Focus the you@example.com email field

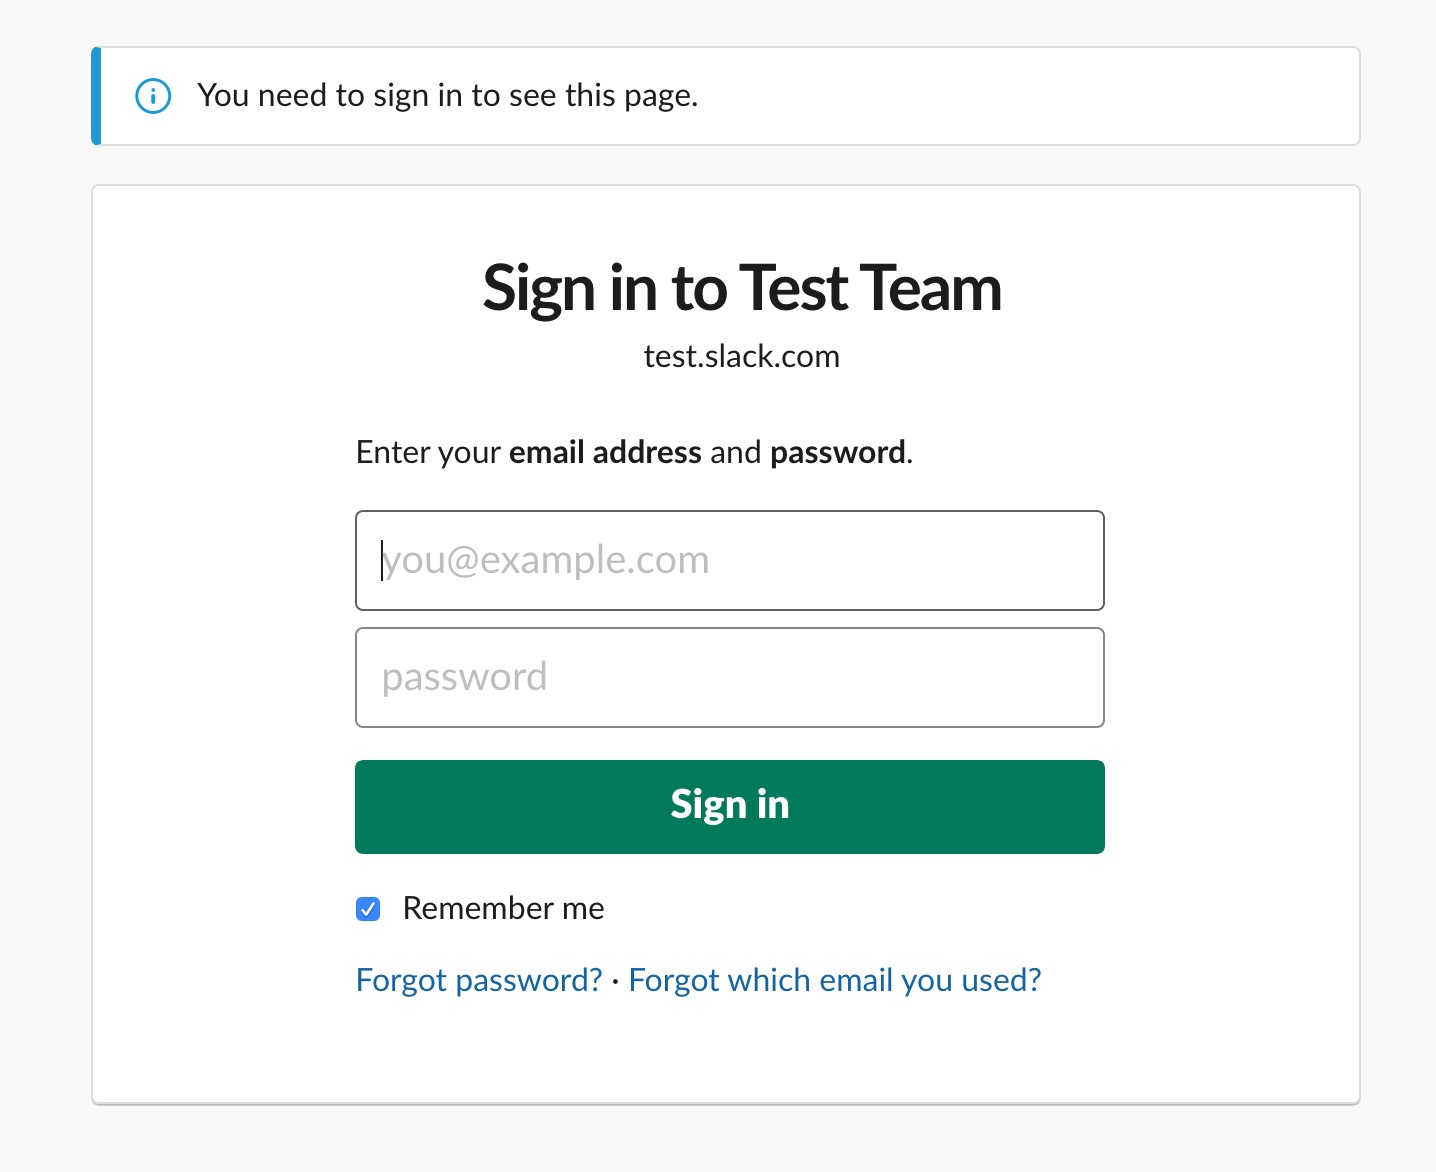pyautogui.click(x=730, y=560)
